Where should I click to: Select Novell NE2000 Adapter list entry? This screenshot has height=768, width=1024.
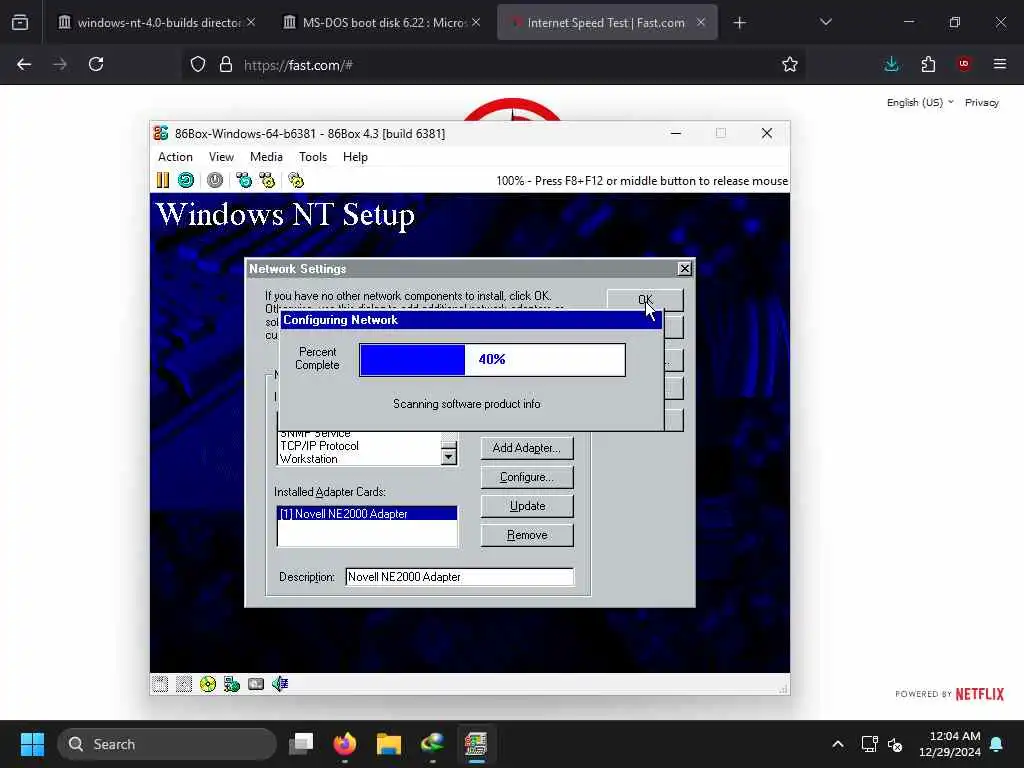pos(367,514)
